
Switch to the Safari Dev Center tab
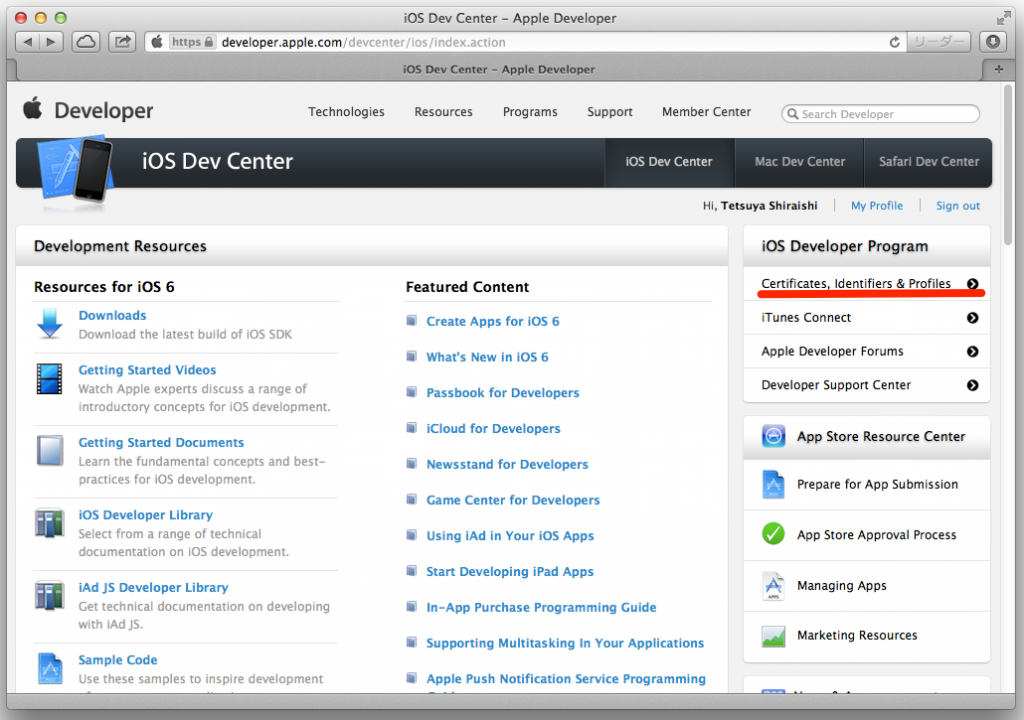929,162
